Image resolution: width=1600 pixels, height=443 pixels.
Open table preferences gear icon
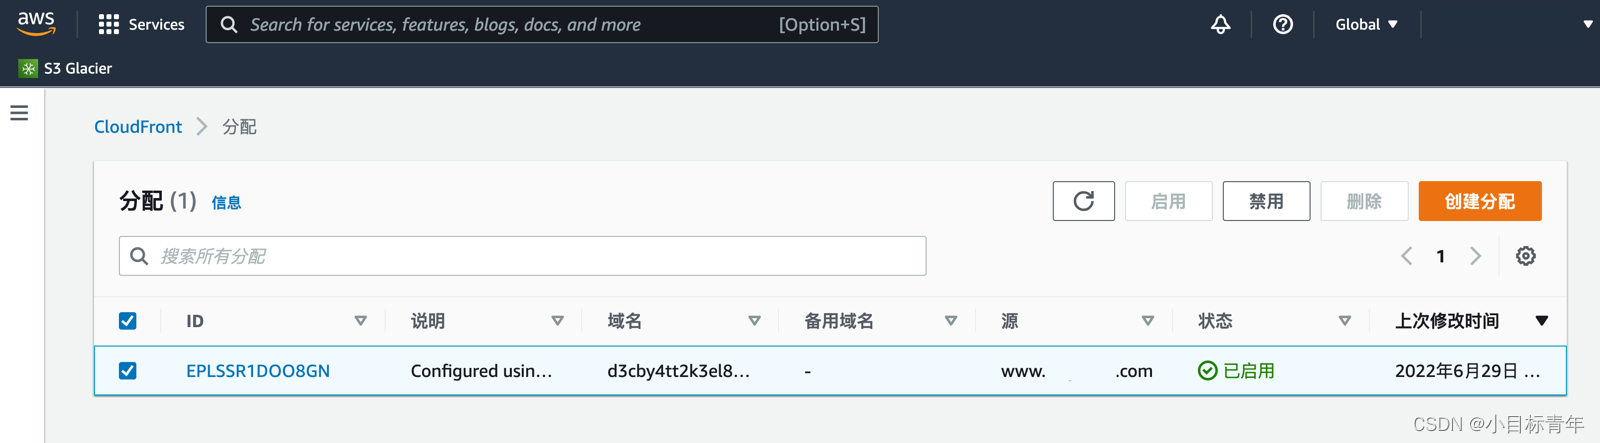pyautogui.click(x=1525, y=256)
